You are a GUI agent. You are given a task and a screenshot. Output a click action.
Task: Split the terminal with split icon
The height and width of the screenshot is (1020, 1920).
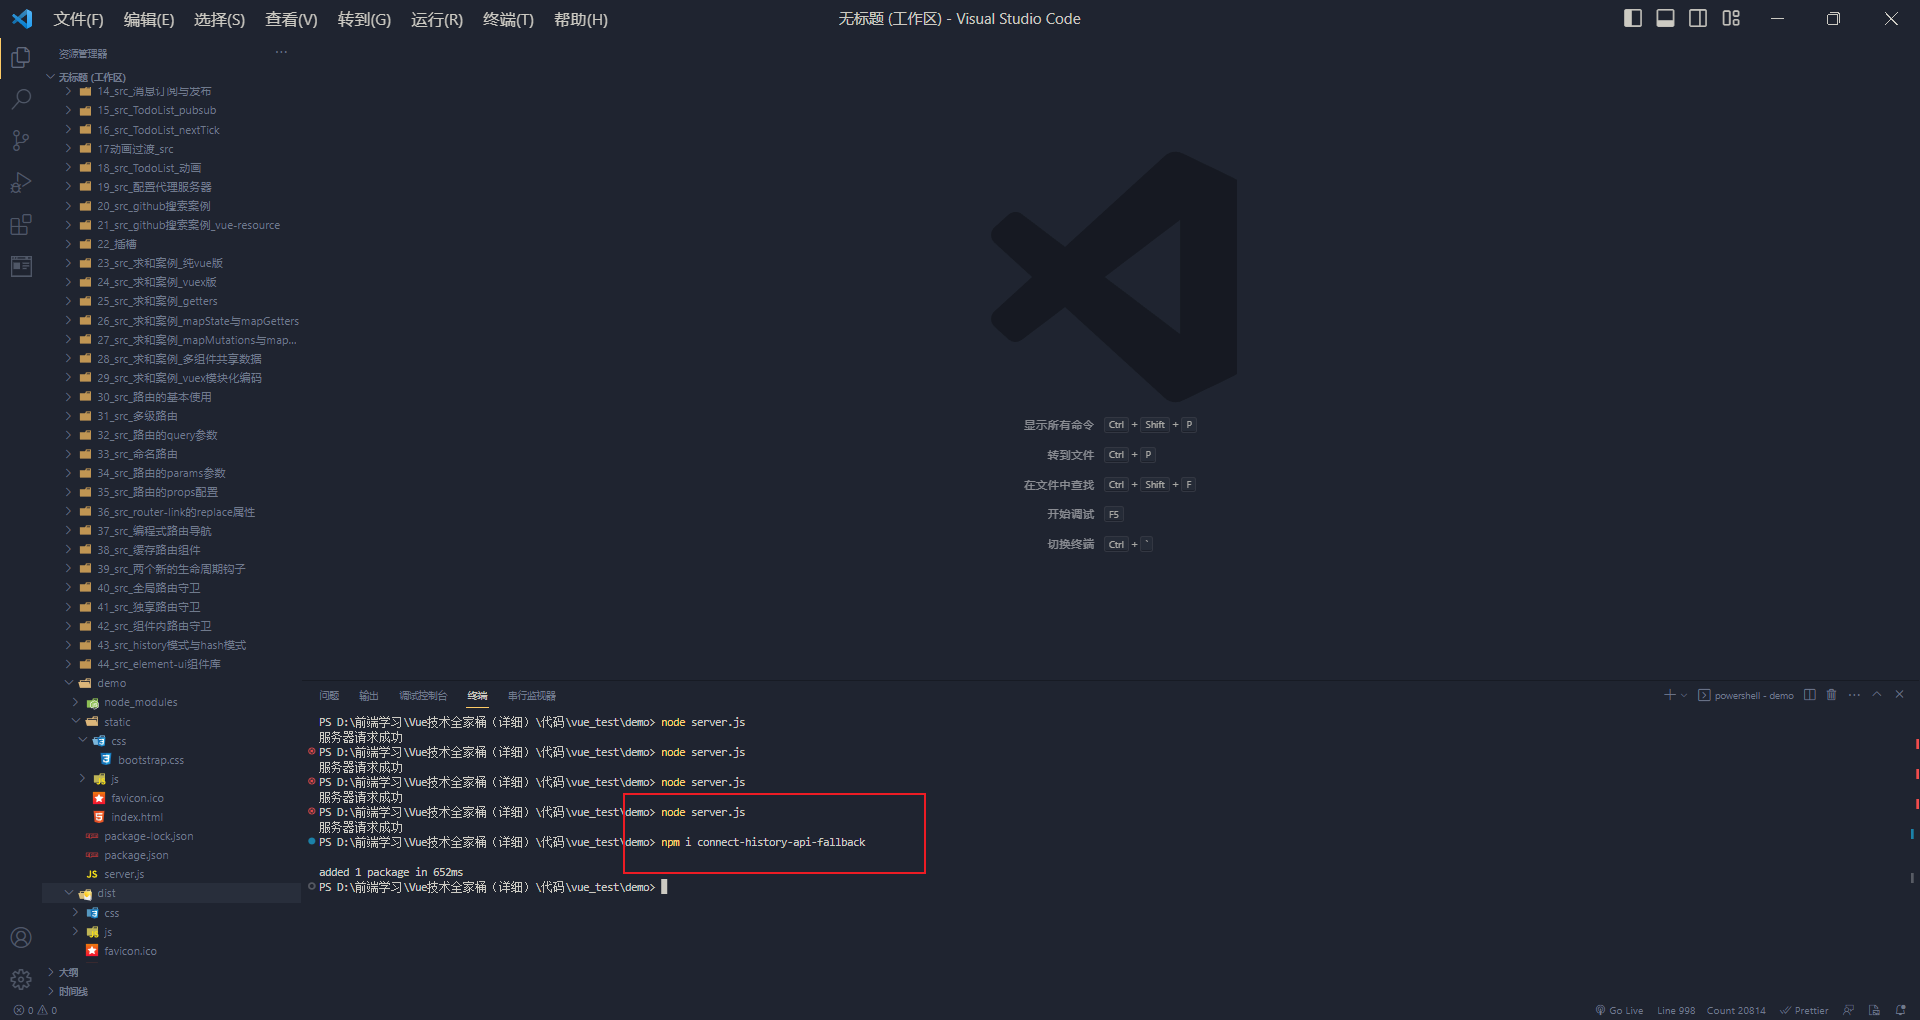click(1810, 695)
